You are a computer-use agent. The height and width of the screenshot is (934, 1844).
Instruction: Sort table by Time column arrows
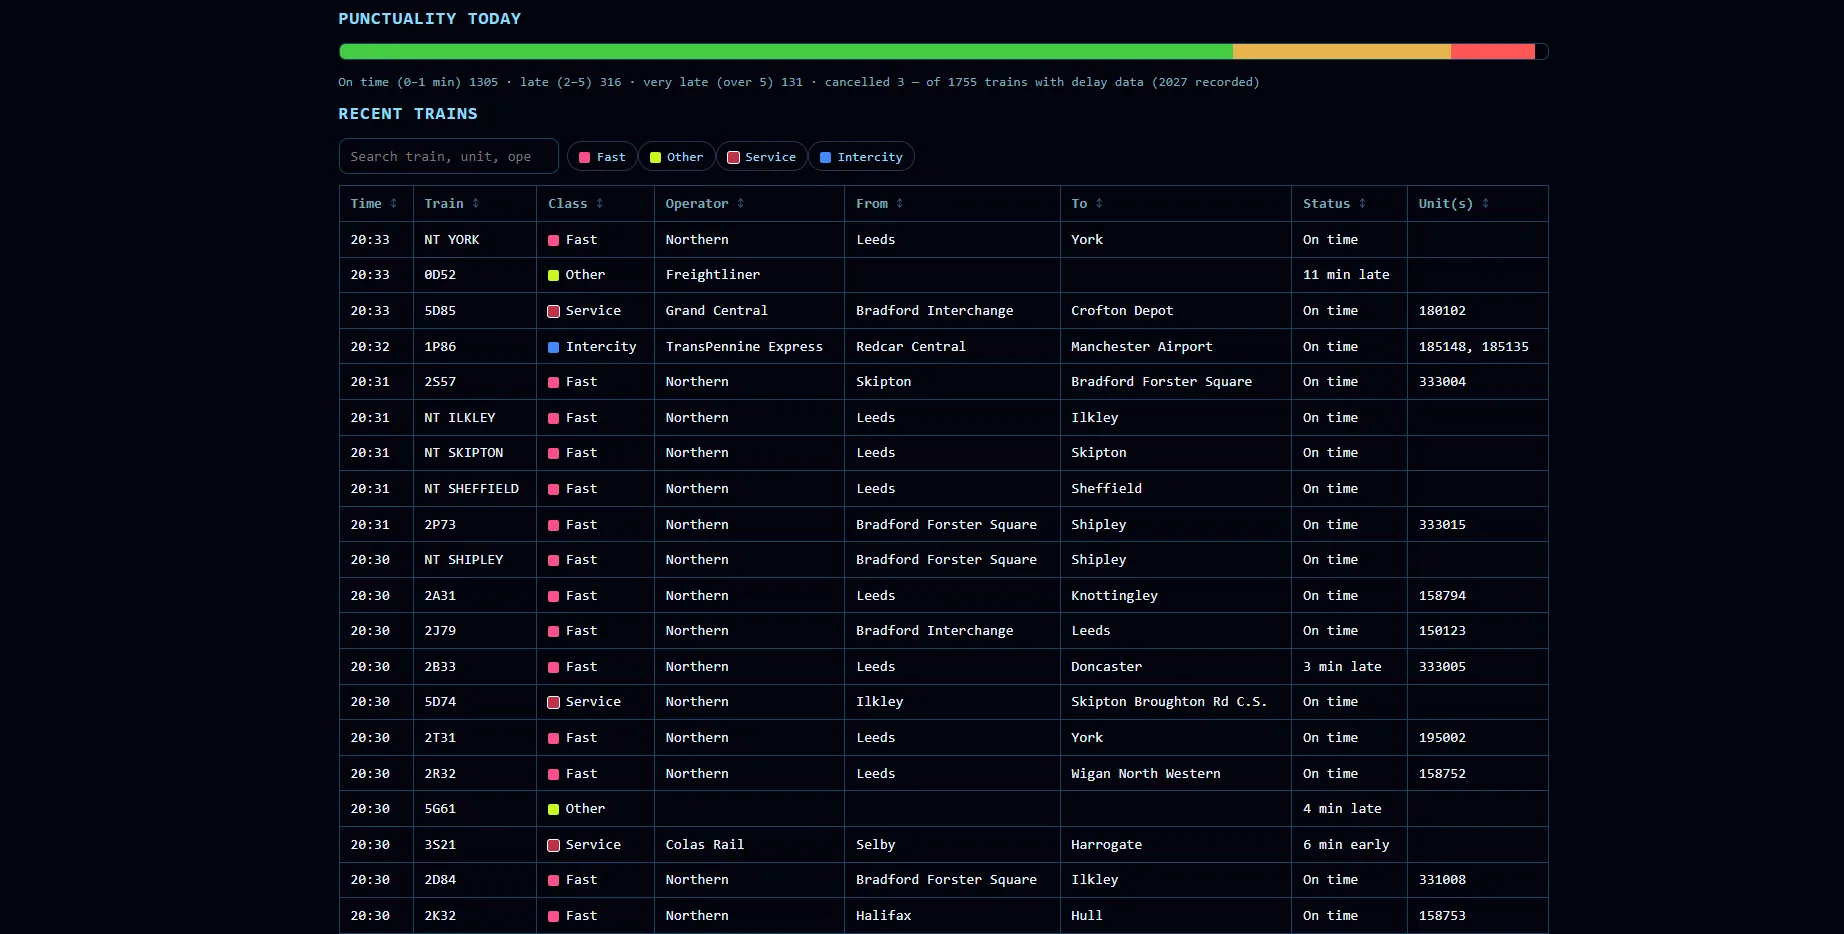pyautogui.click(x=394, y=204)
